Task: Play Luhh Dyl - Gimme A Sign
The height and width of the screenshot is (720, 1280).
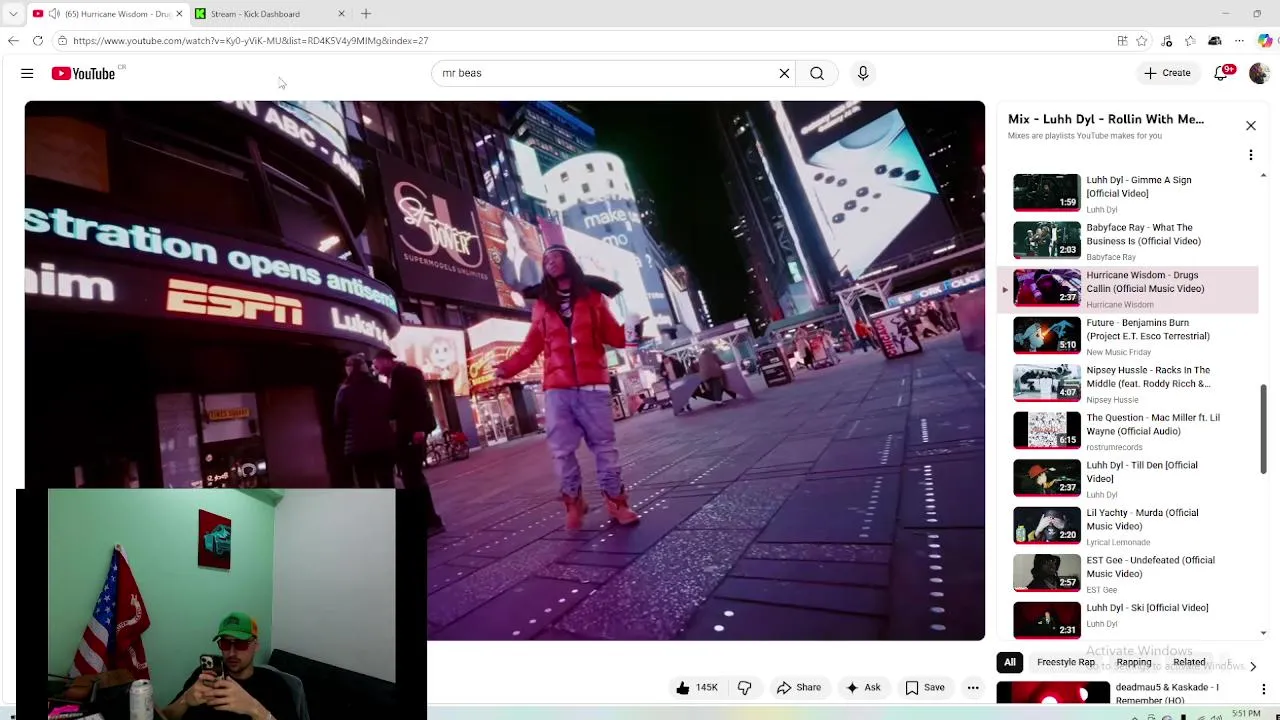Action: point(1128,194)
